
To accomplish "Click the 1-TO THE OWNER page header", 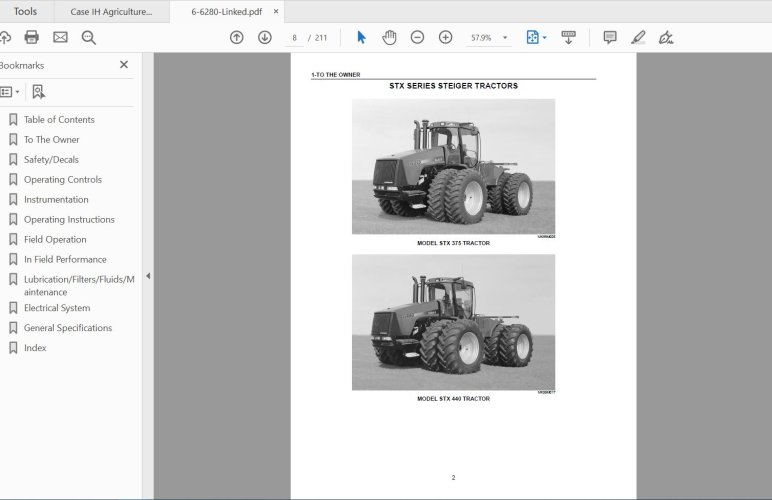I will [x=336, y=75].
